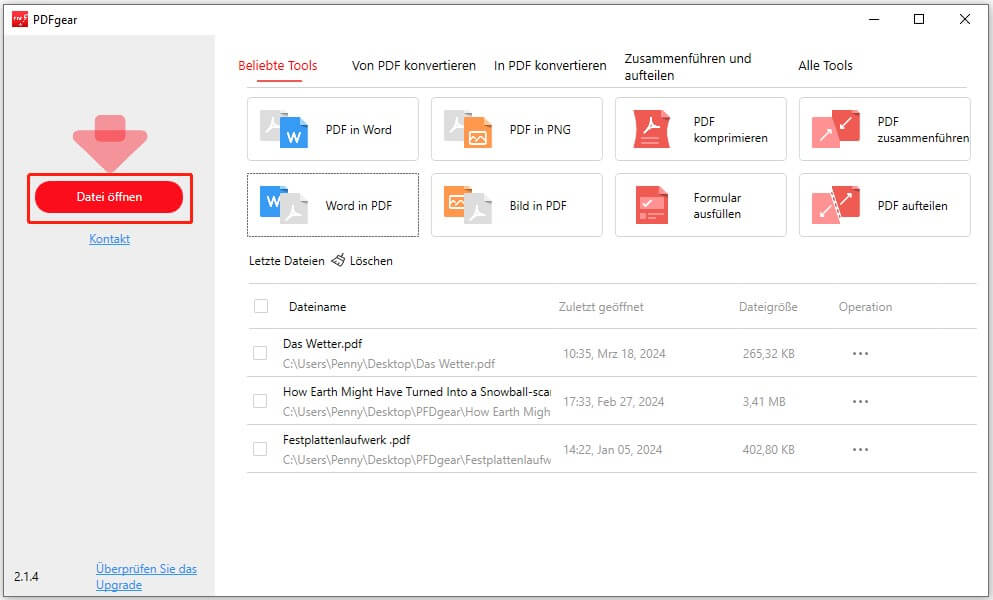Image resolution: width=993 pixels, height=600 pixels.
Task: Open the Operation menu for Das Wetter.pdf
Action: pos(860,352)
